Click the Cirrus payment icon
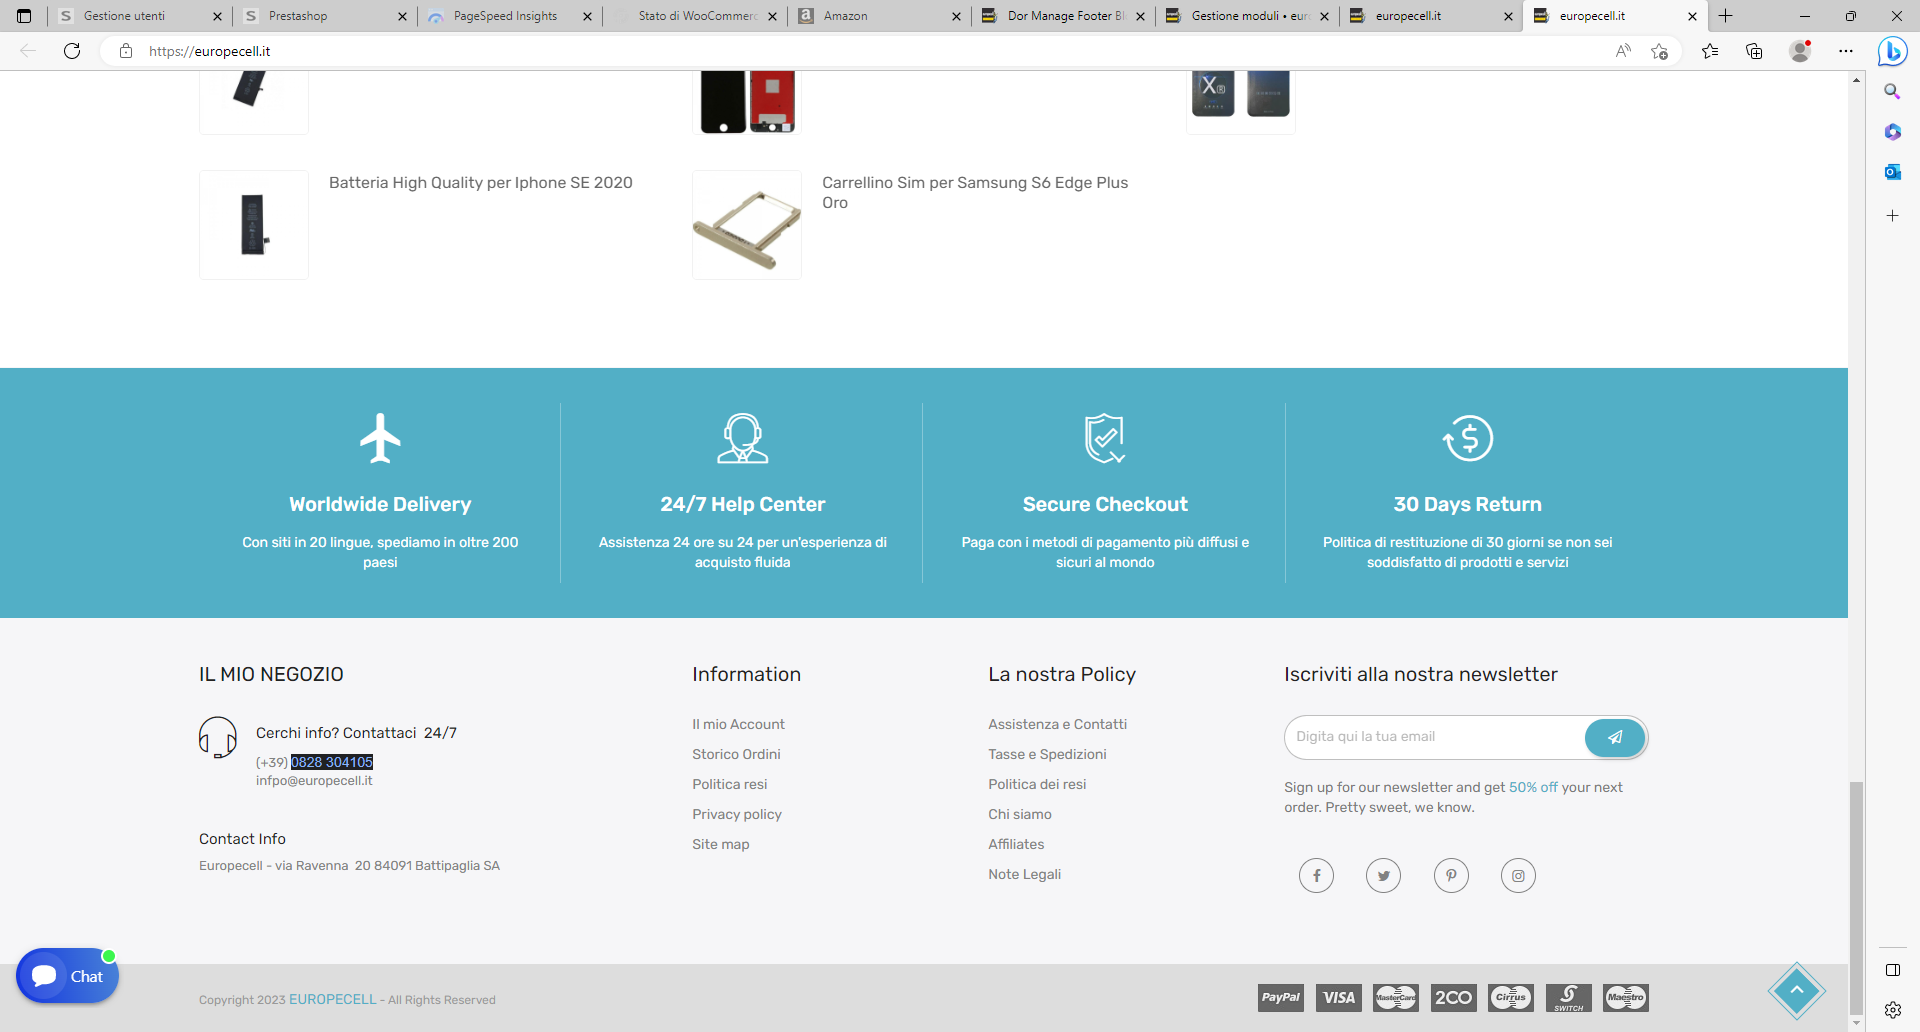 tap(1511, 997)
